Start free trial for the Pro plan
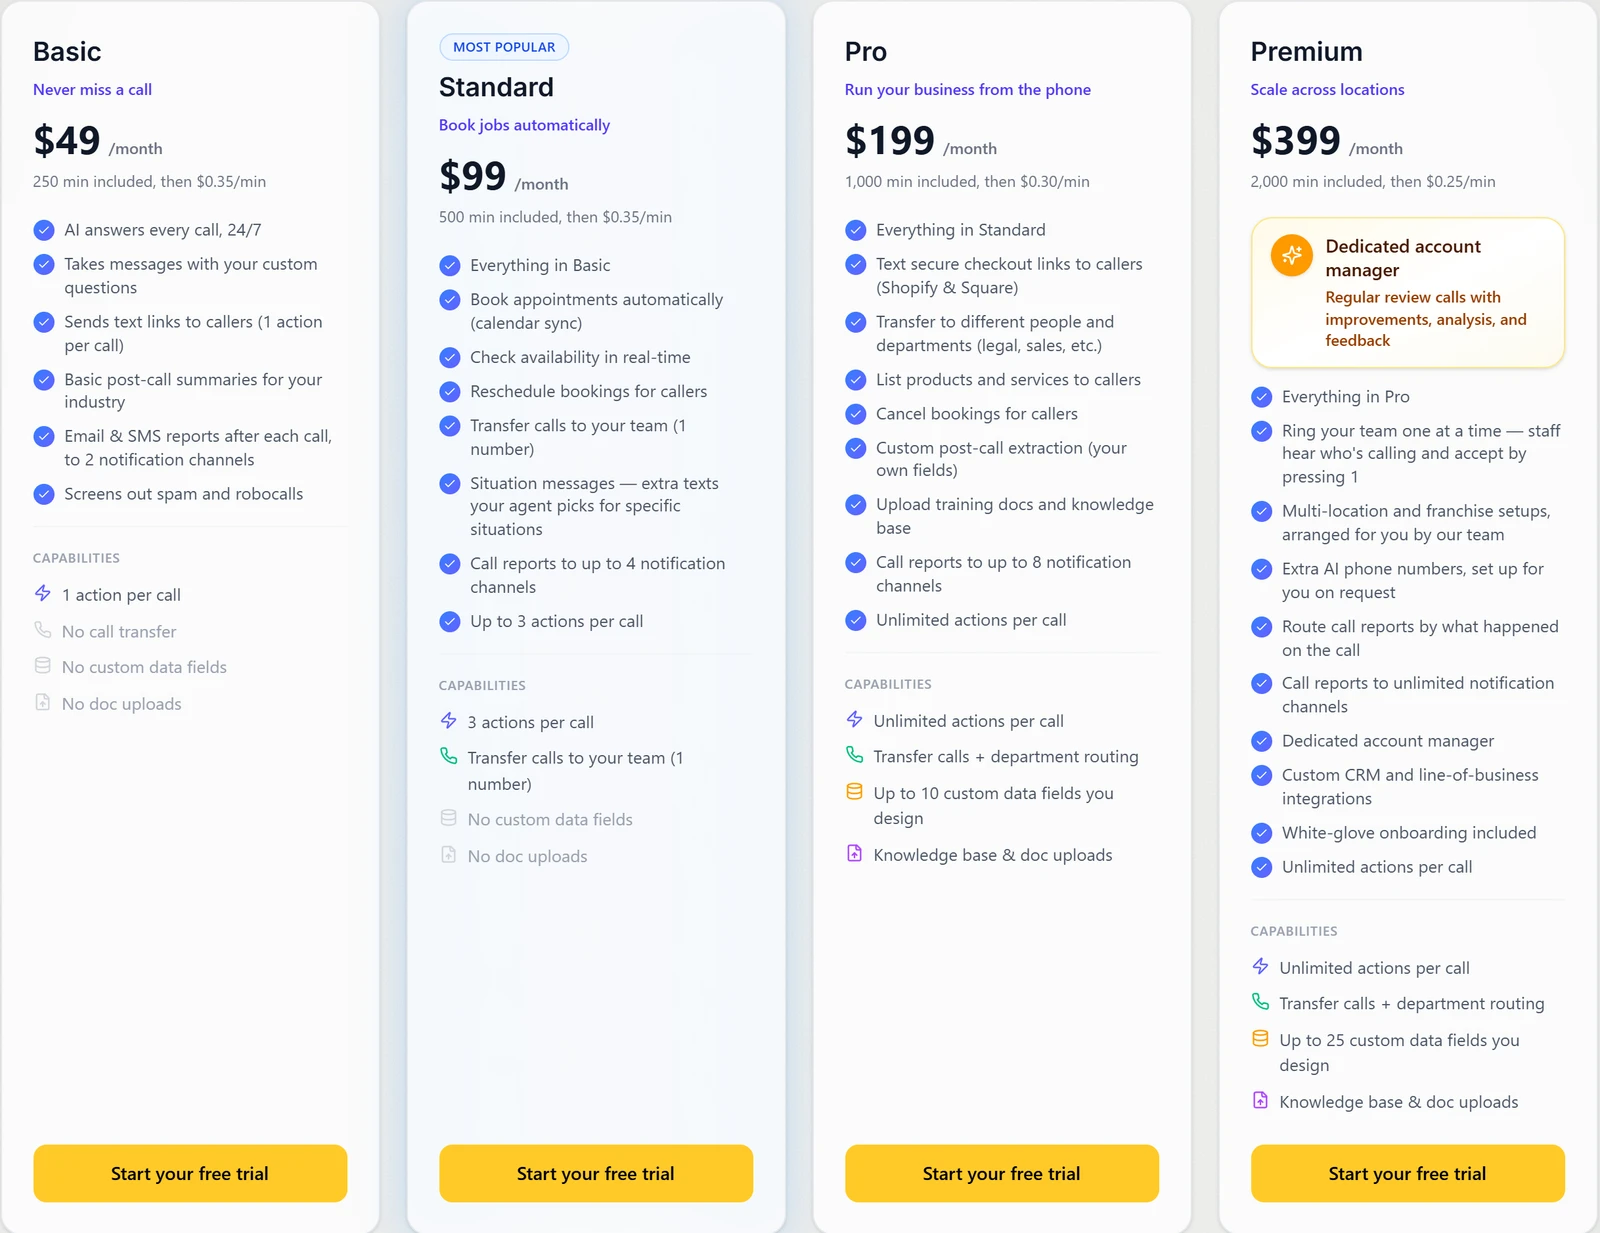 tap(1002, 1173)
